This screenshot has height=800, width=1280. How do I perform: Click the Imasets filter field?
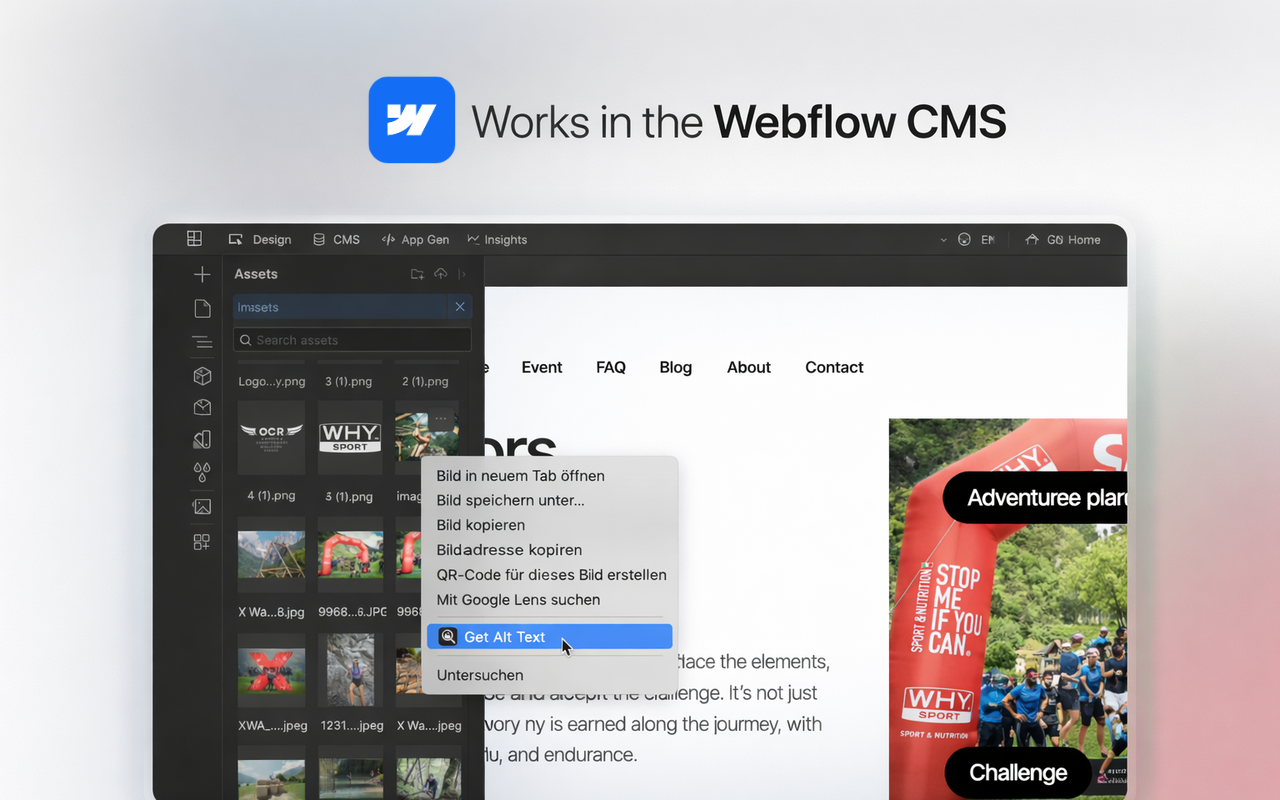[x=352, y=307]
